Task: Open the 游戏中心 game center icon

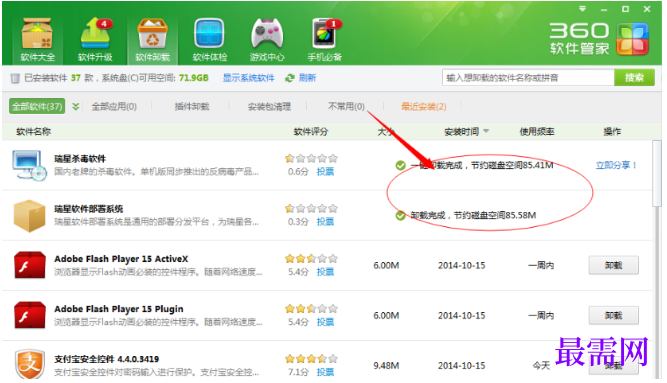Action: 267,40
